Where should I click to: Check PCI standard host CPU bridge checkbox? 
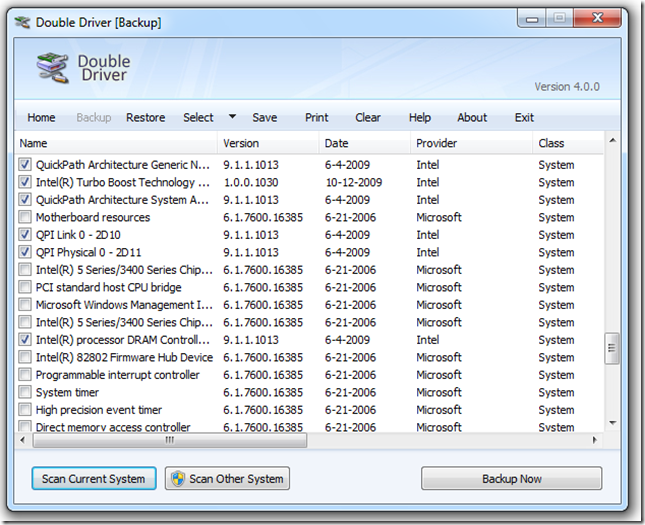(25, 287)
